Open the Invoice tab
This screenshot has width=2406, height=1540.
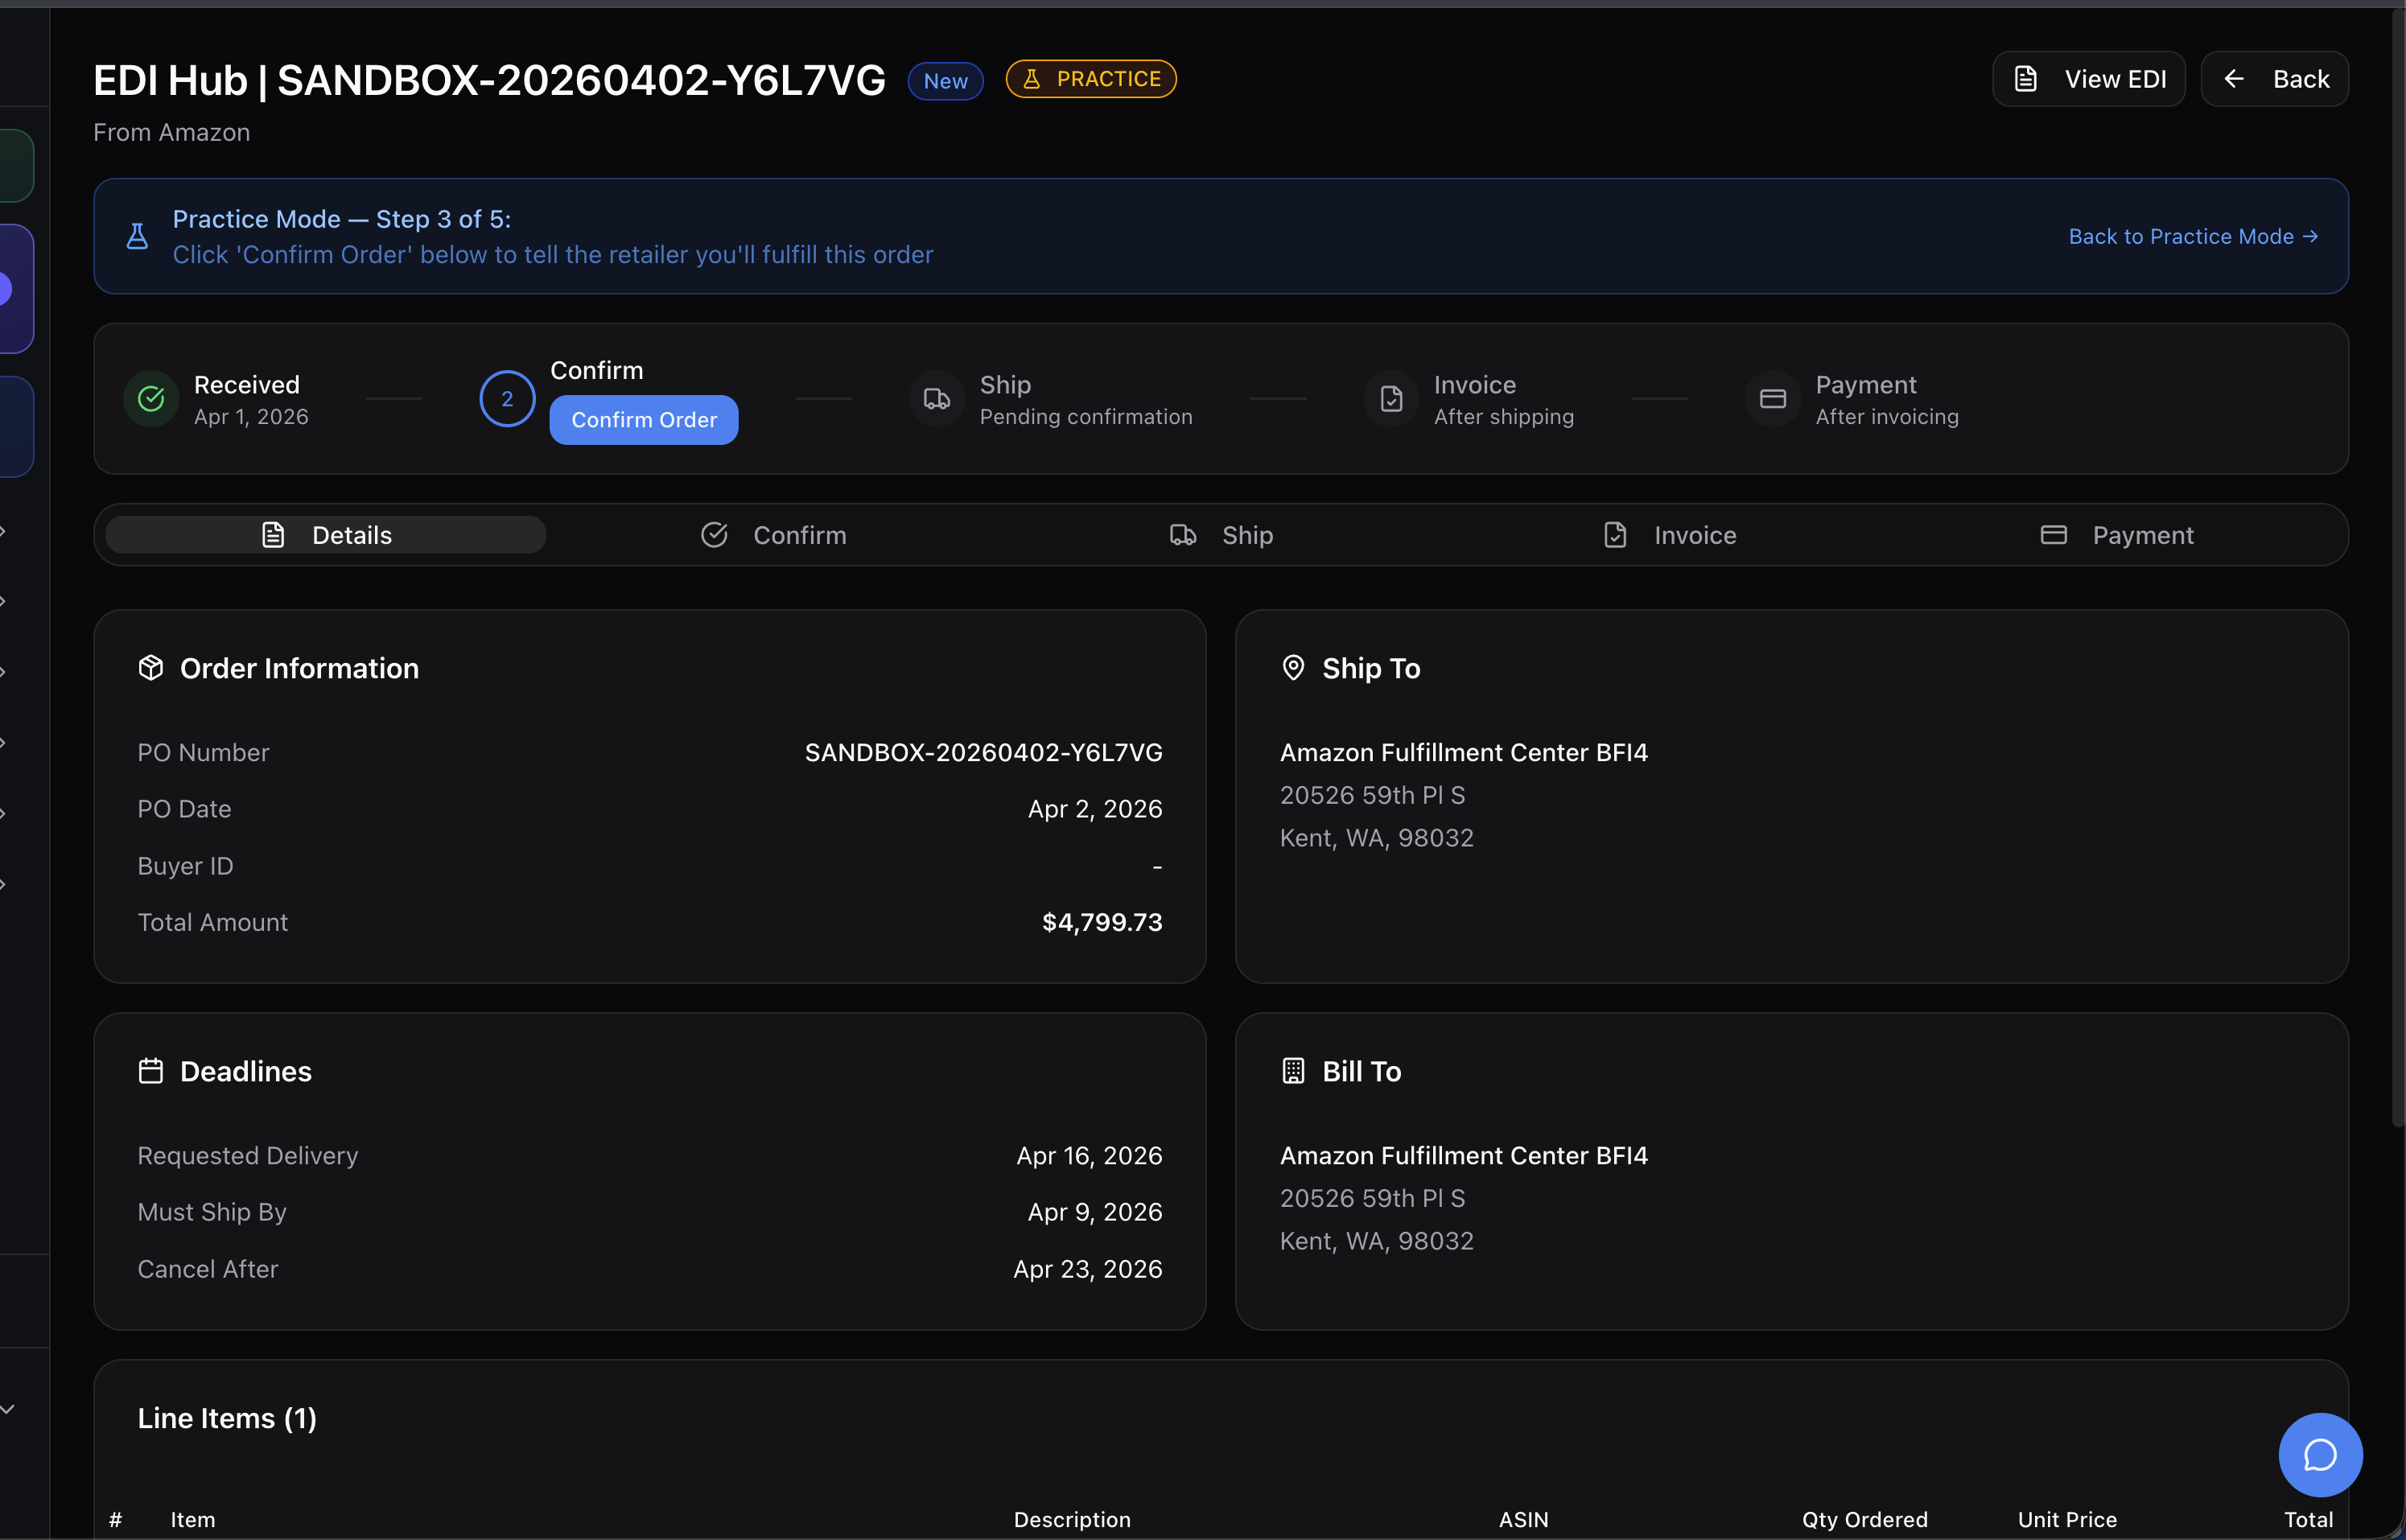click(1669, 535)
